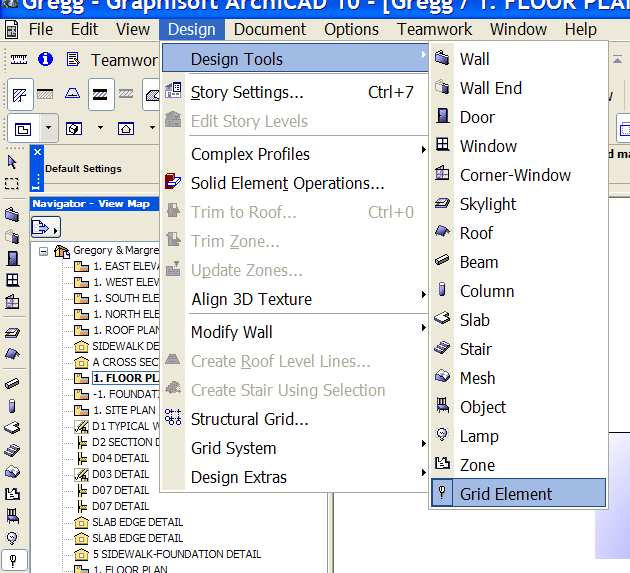This screenshot has width=630, height=573.
Task: Select Slab from submenu
Action: pos(518,320)
